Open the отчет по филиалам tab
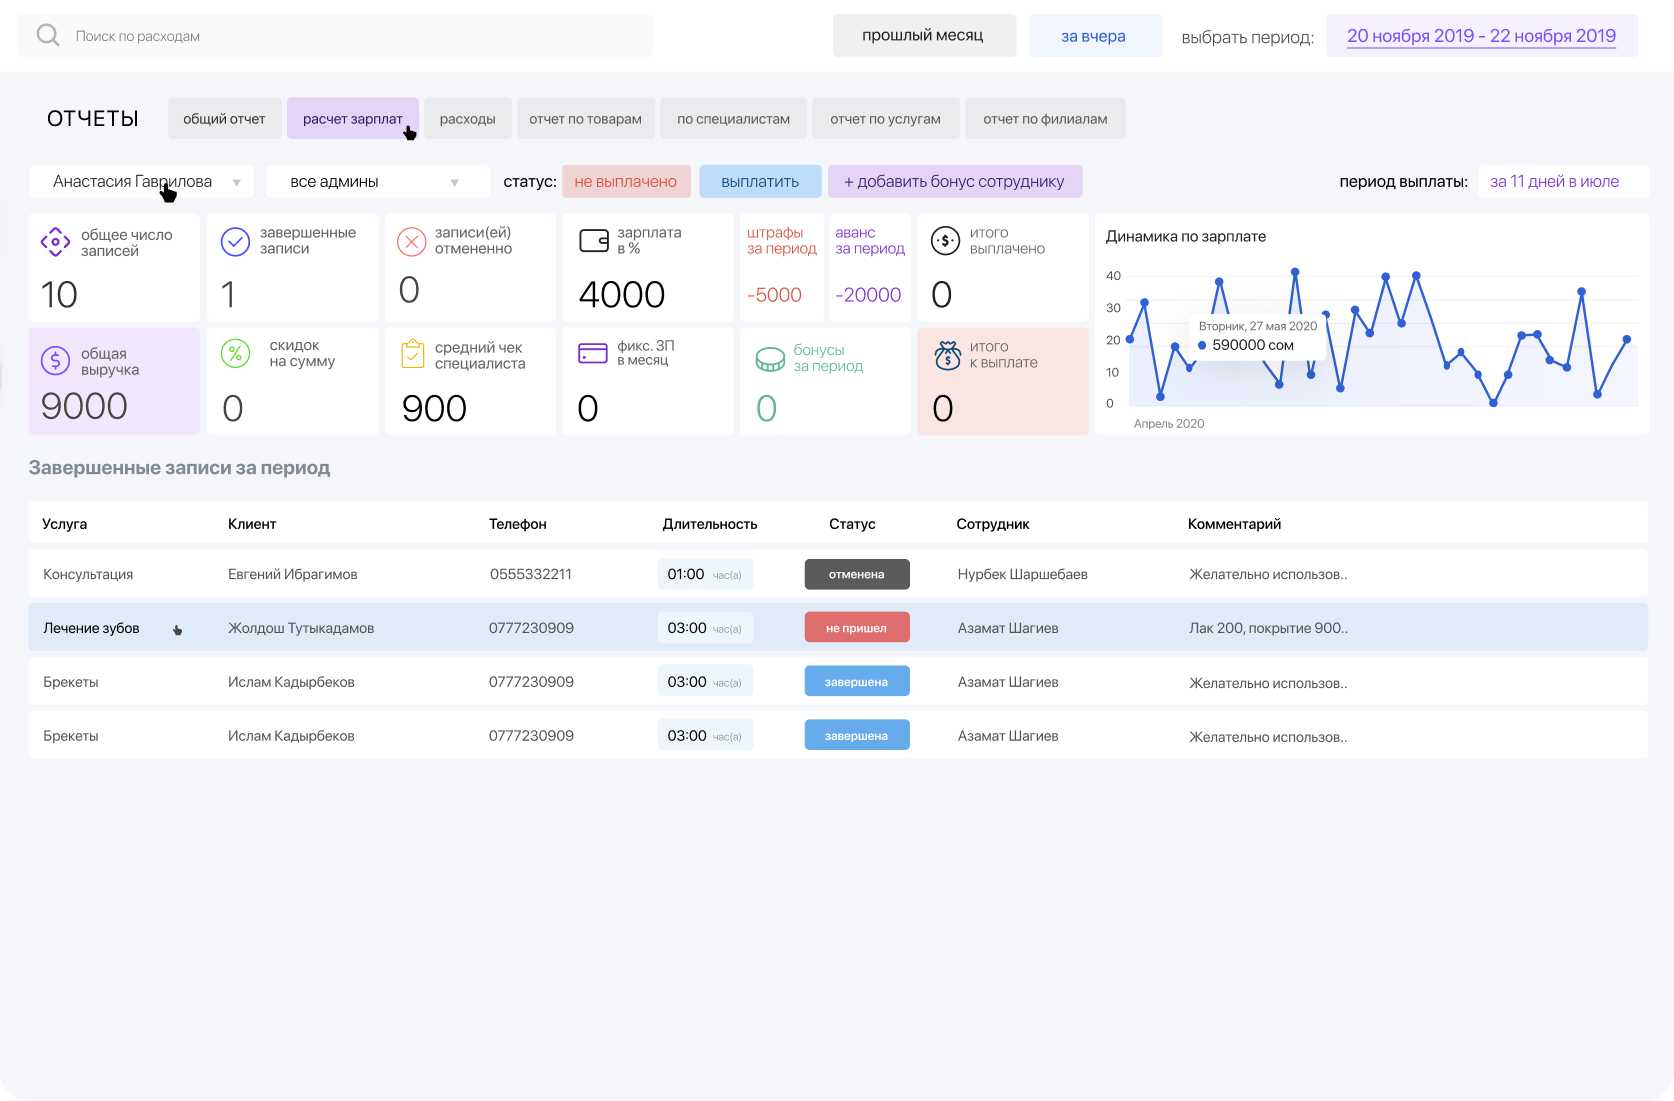1674x1101 pixels. pos(1045,119)
